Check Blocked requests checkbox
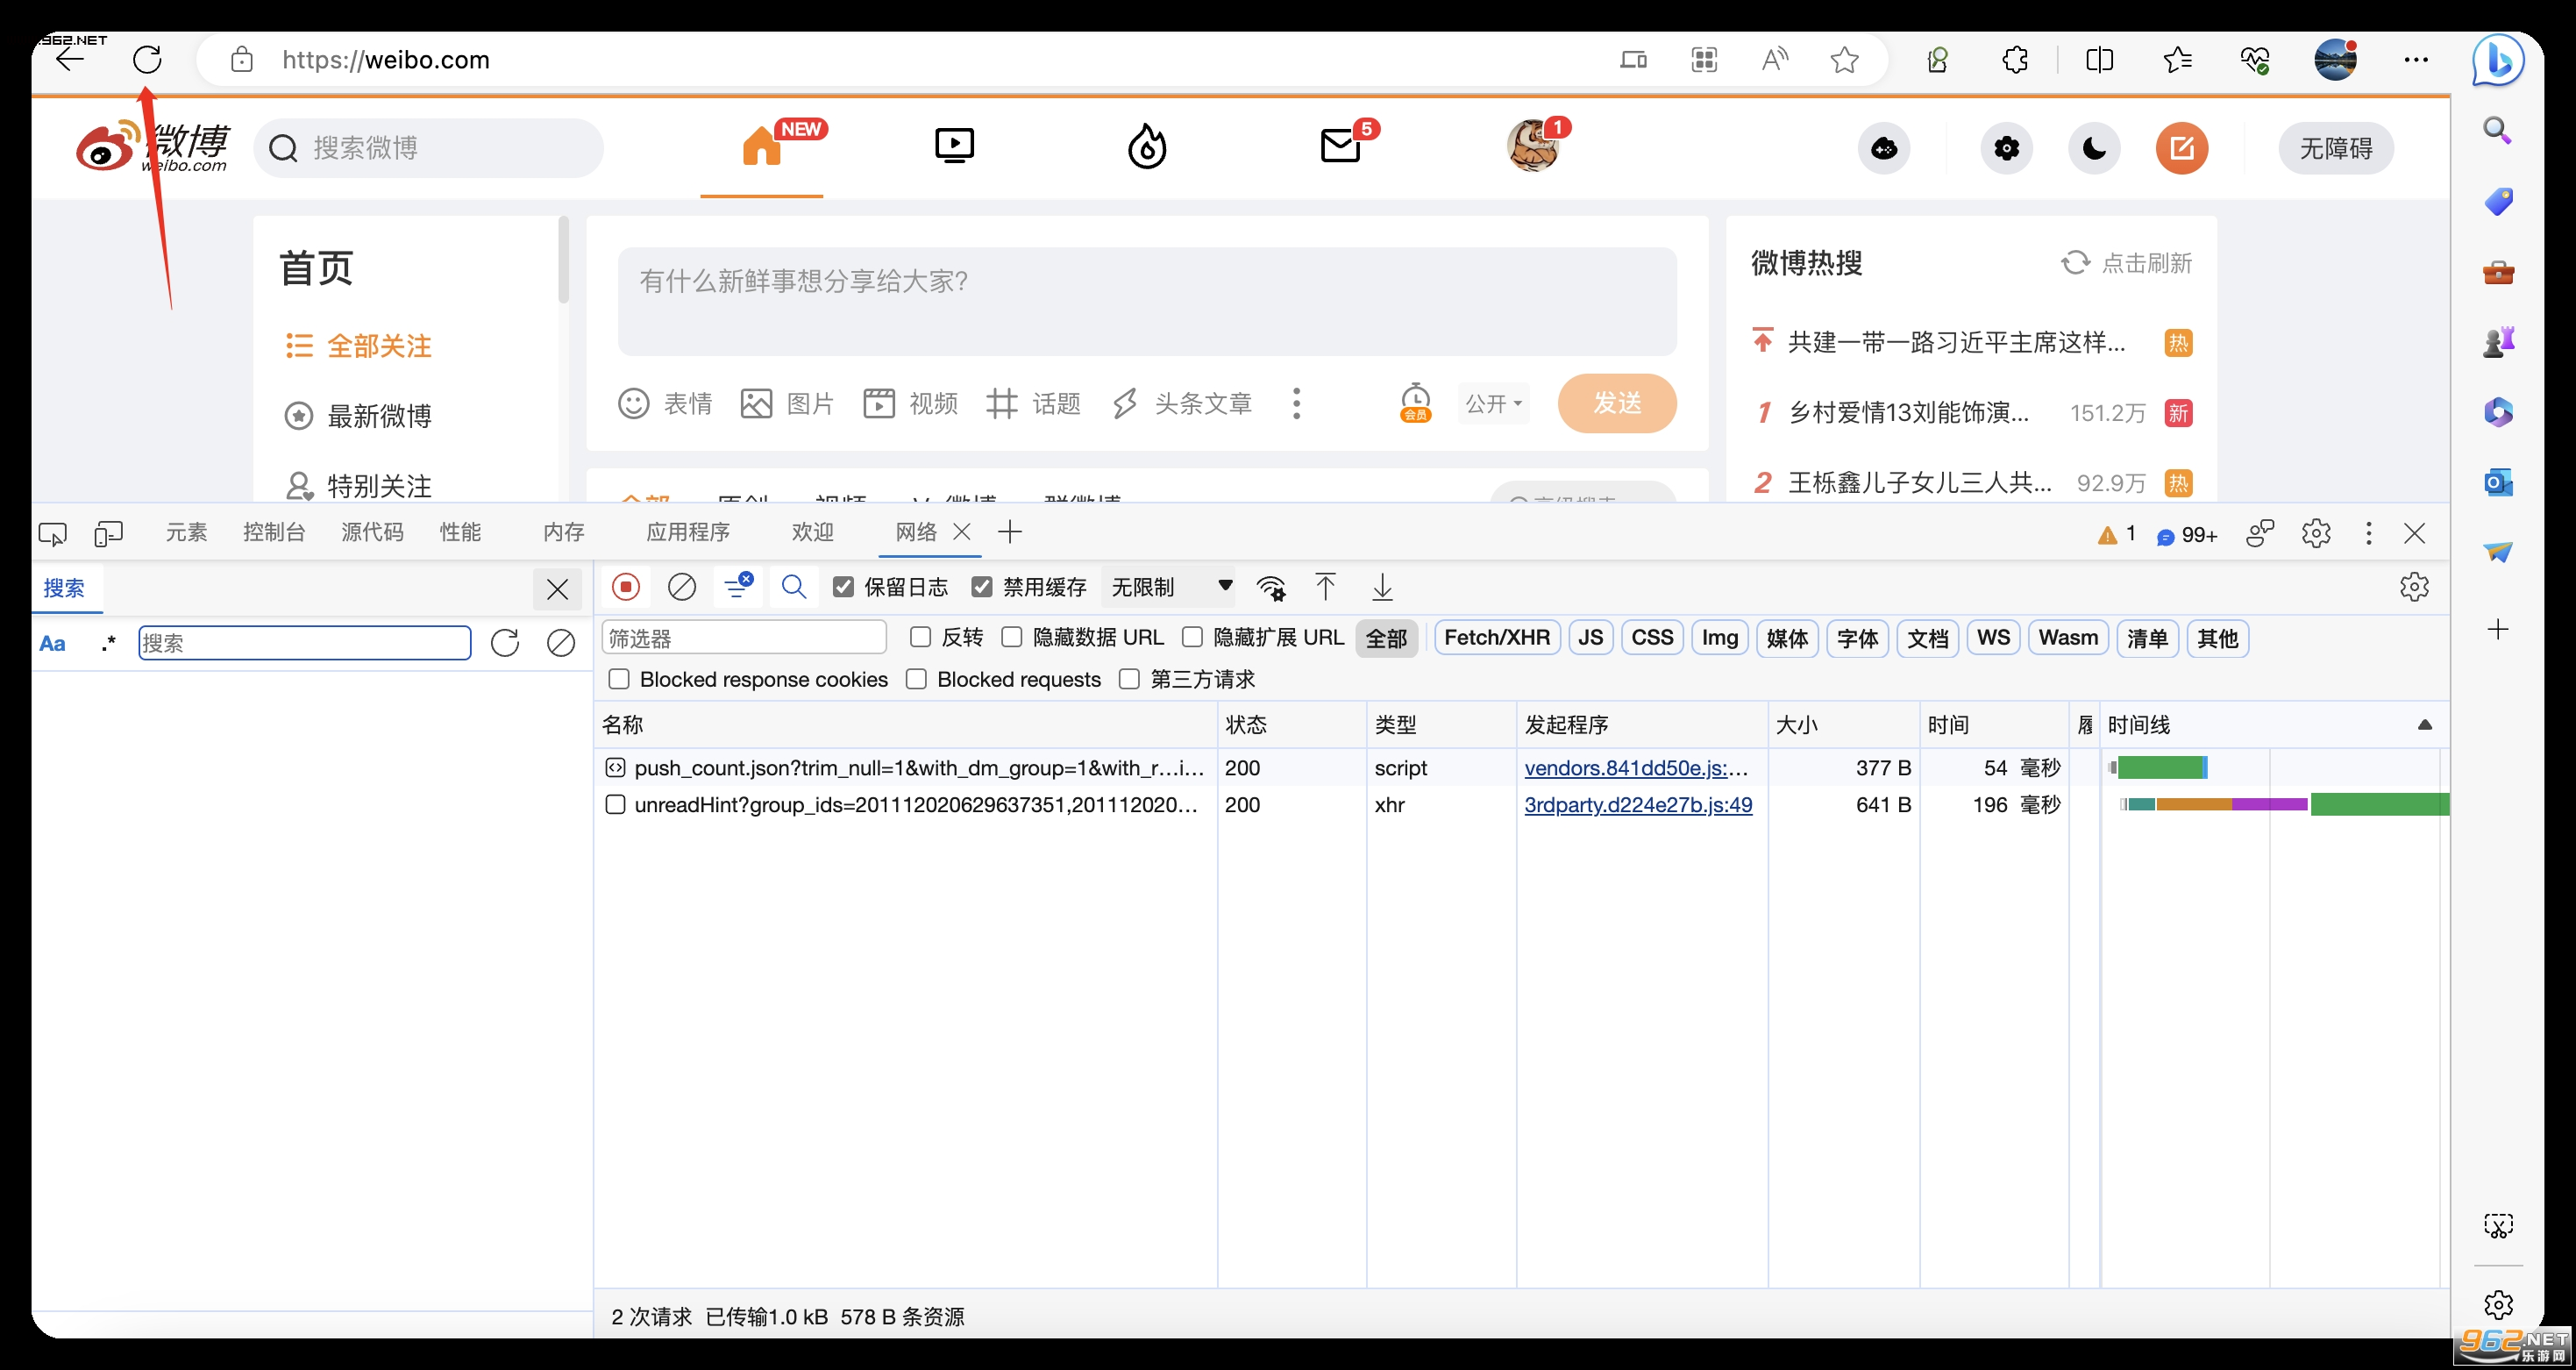Viewport: 2576px width, 1370px height. coord(916,679)
